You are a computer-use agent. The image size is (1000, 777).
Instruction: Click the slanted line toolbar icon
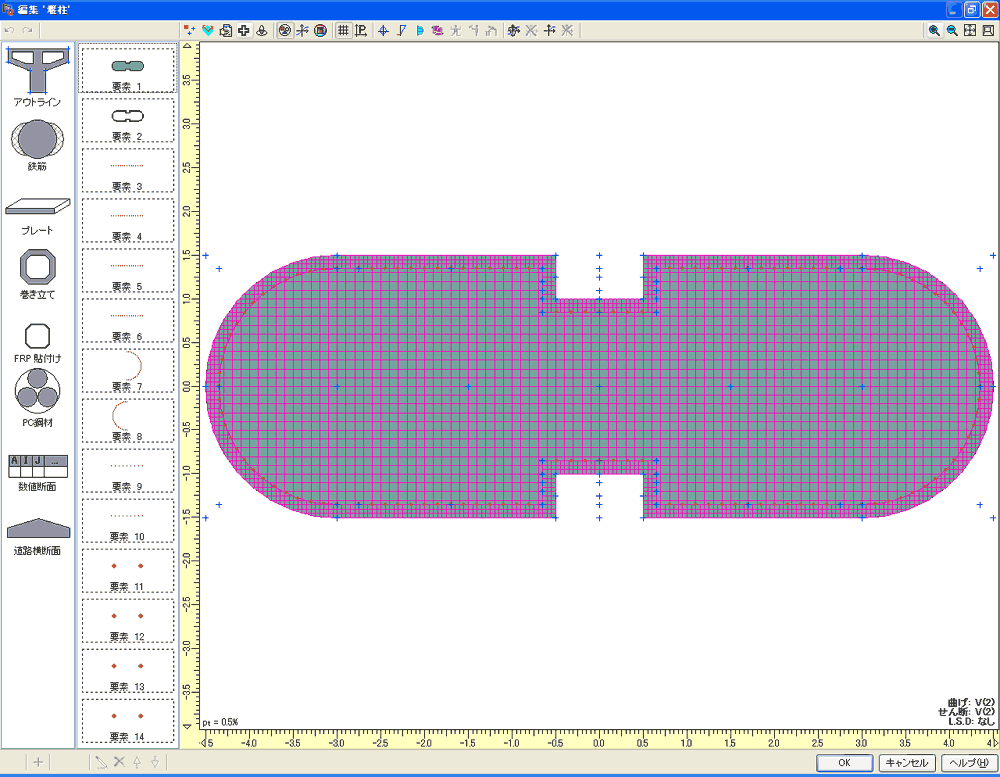pyautogui.click(x=401, y=30)
